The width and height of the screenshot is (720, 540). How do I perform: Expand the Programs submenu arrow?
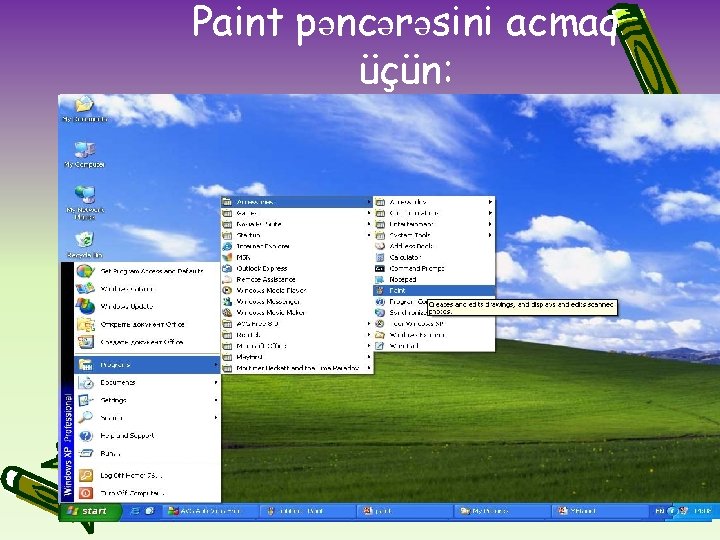pyautogui.click(x=216, y=365)
